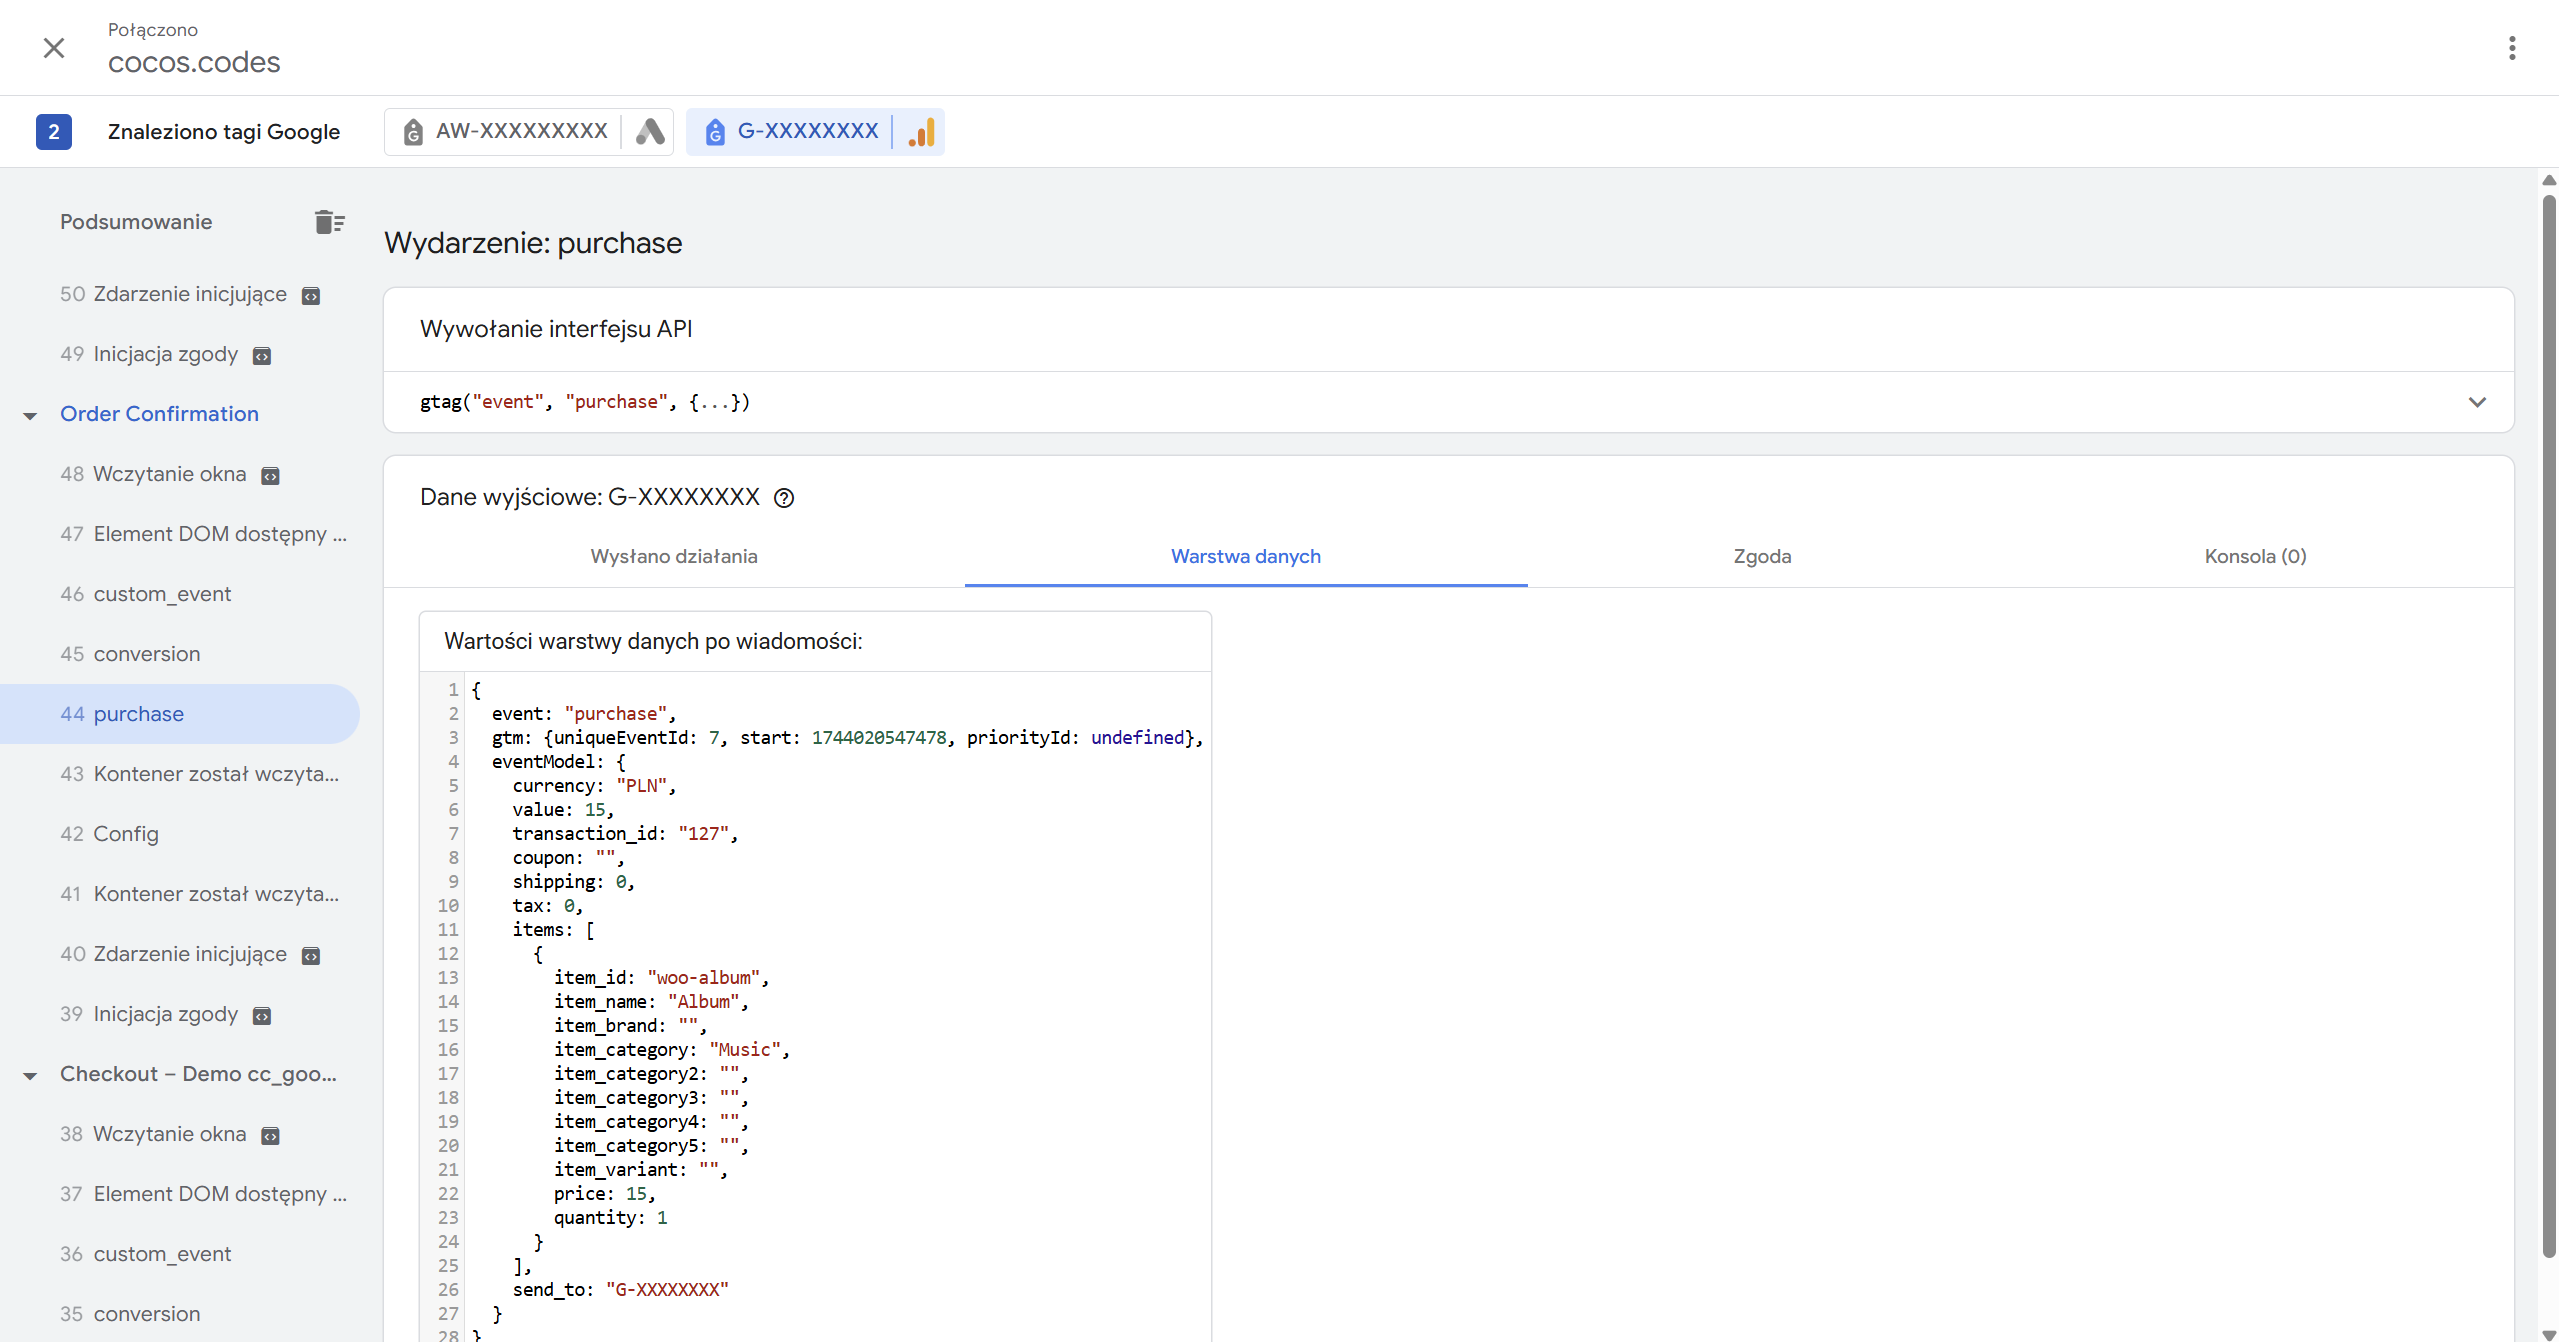The width and height of the screenshot is (2559, 1342).
Task: Open the Konsola (0) tab
Action: pyautogui.click(x=2255, y=556)
